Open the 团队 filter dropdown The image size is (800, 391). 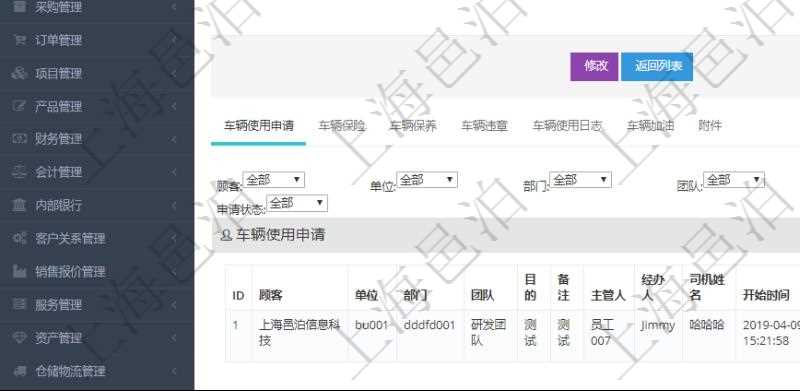pyautogui.click(x=734, y=180)
